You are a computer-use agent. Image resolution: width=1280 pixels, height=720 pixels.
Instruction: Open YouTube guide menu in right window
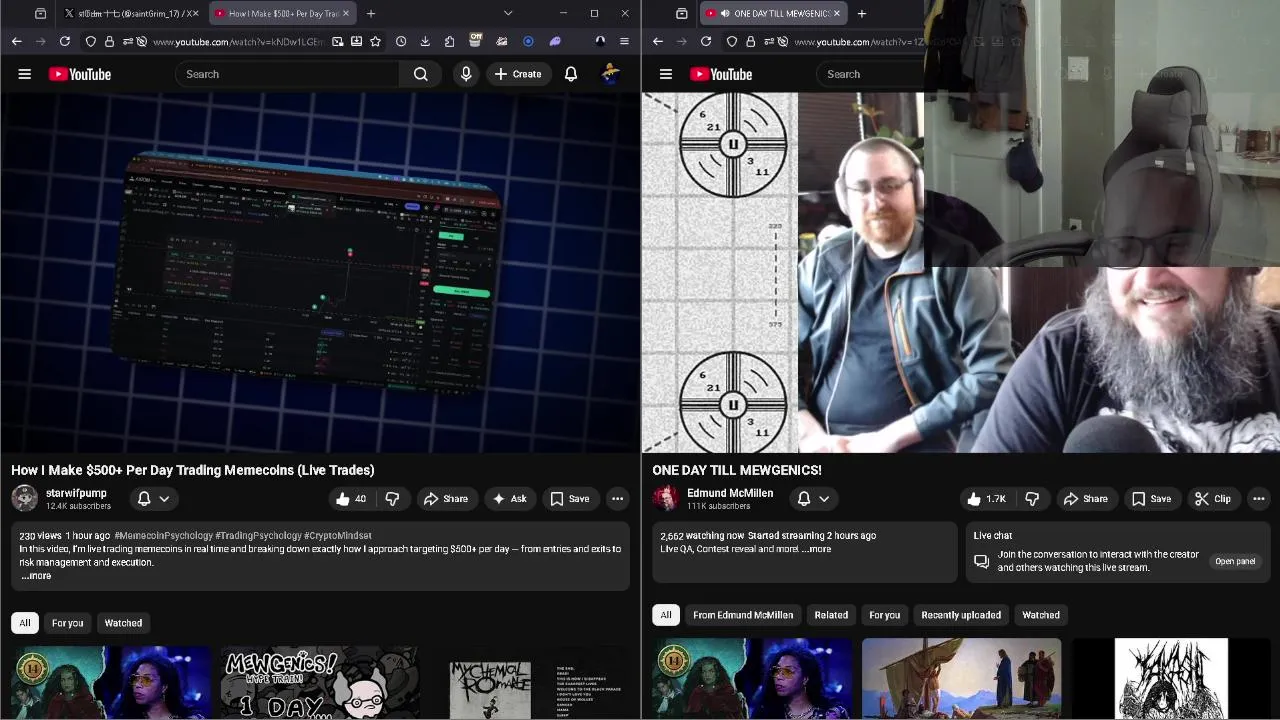666,74
